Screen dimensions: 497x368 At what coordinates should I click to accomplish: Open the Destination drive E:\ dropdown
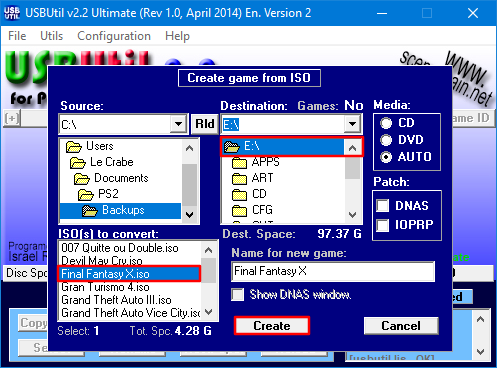coord(352,124)
